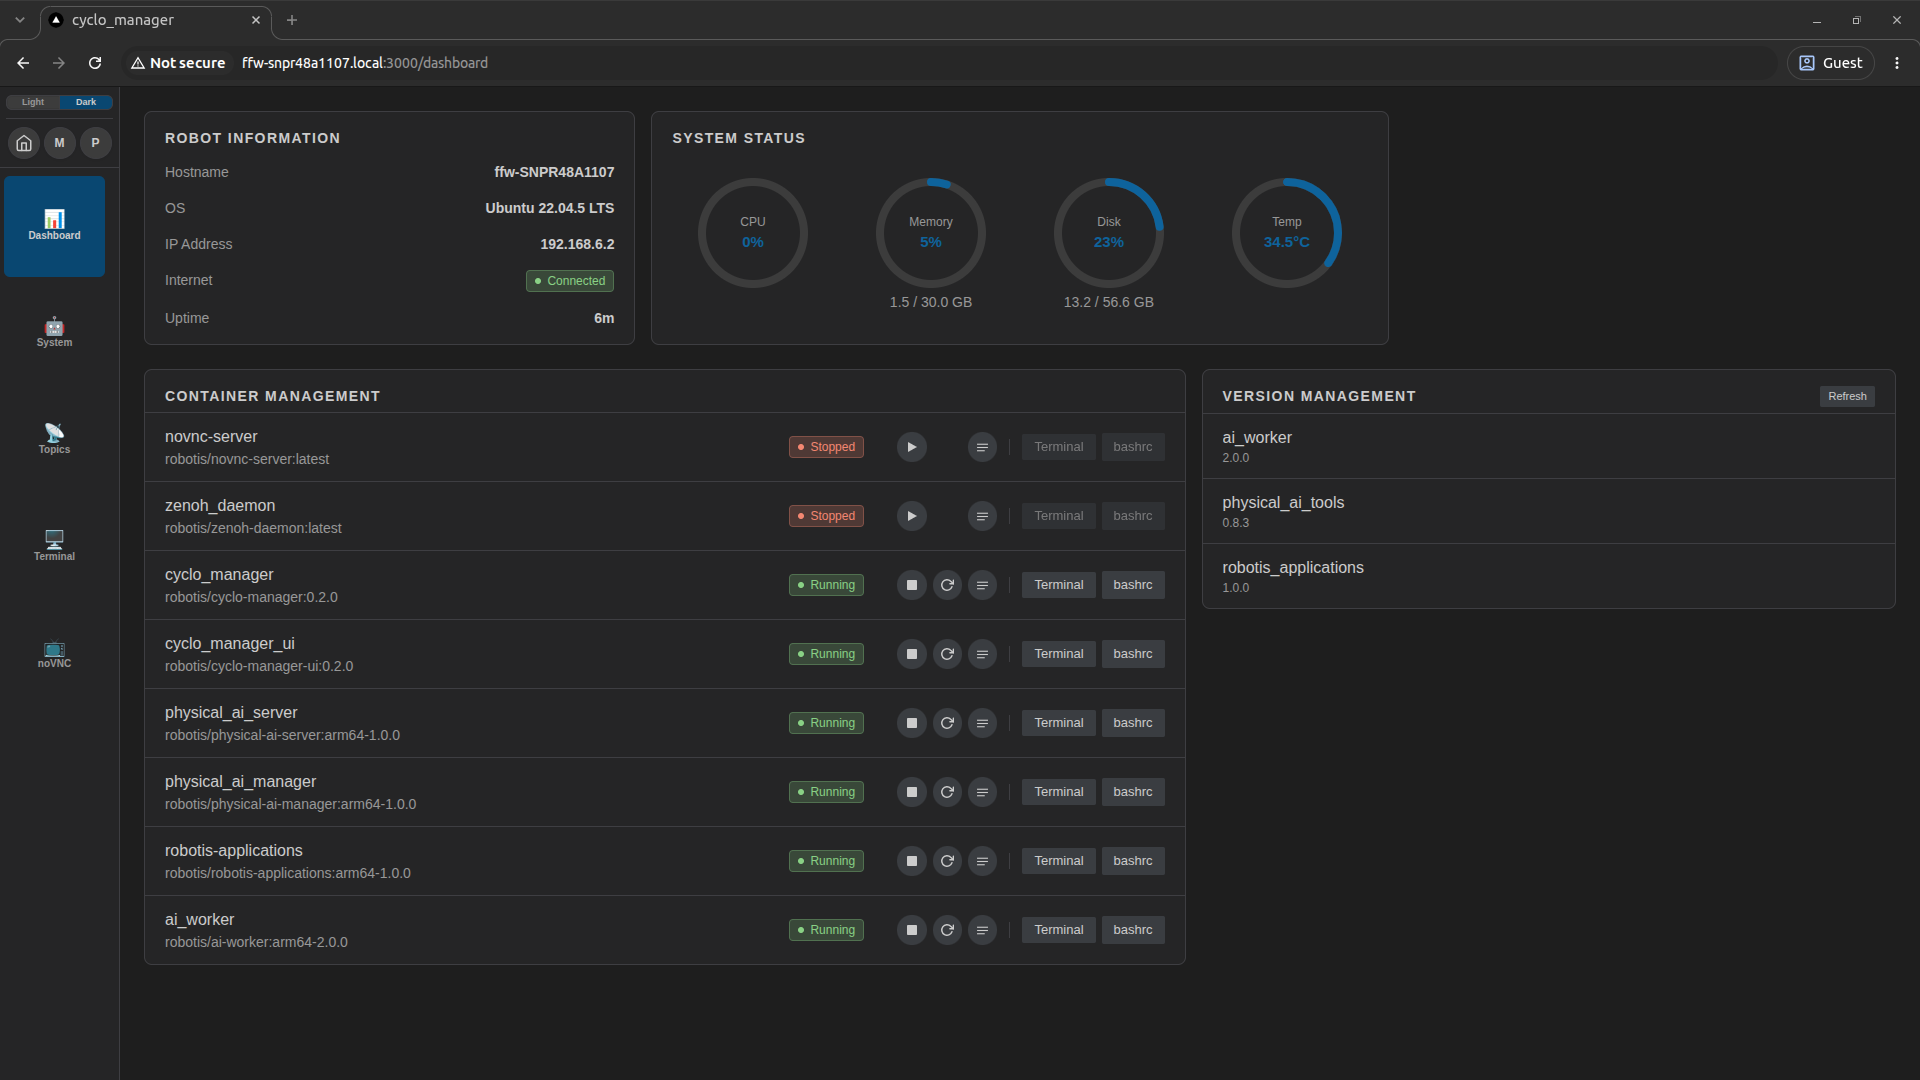
Task: Open the noVNC sidebar page
Action: [54, 654]
